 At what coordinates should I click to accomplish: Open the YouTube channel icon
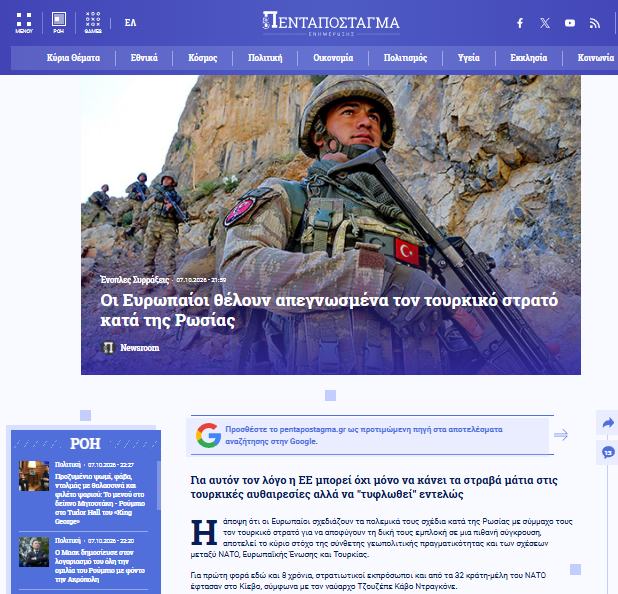(570, 23)
